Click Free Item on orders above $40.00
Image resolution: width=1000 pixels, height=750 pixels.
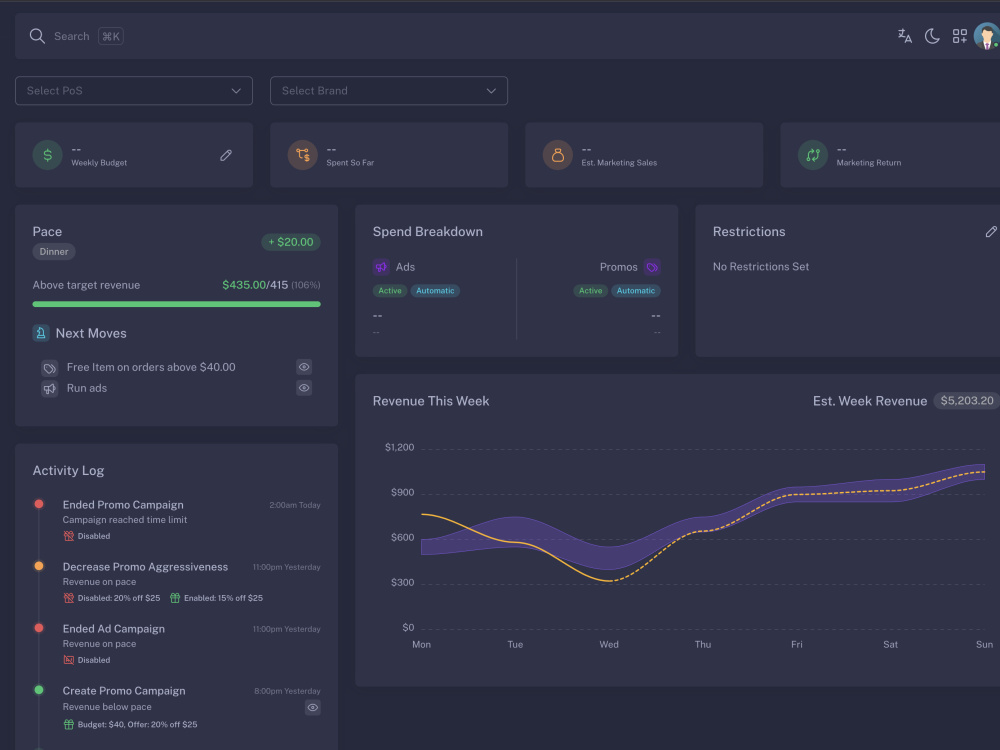click(151, 367)
